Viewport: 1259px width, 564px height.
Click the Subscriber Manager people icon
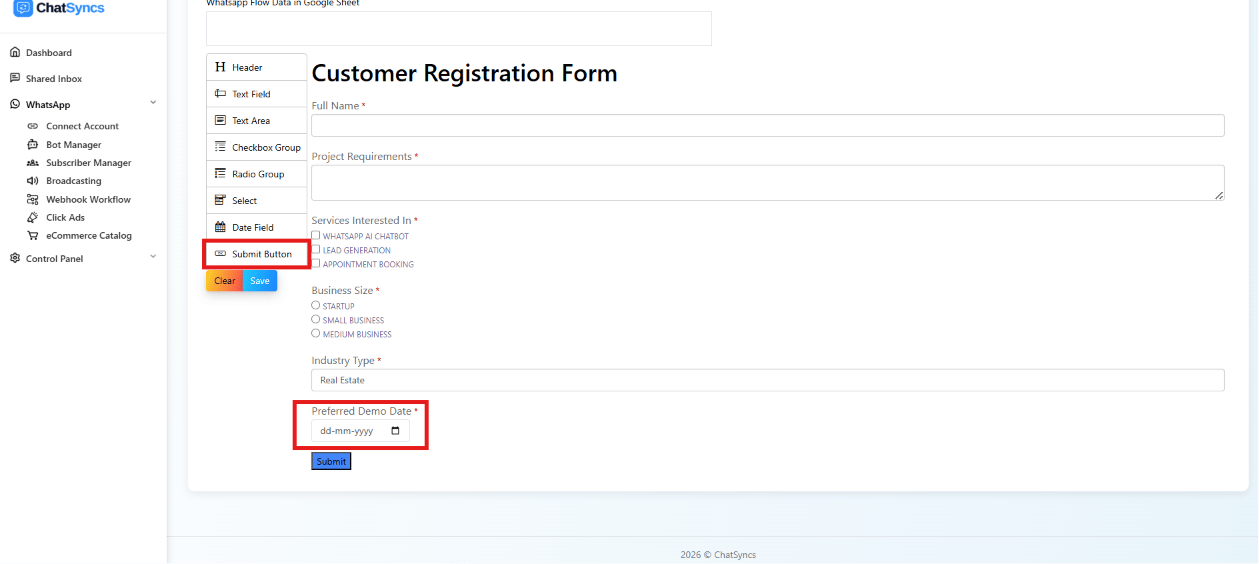click(x=33, y=163)
